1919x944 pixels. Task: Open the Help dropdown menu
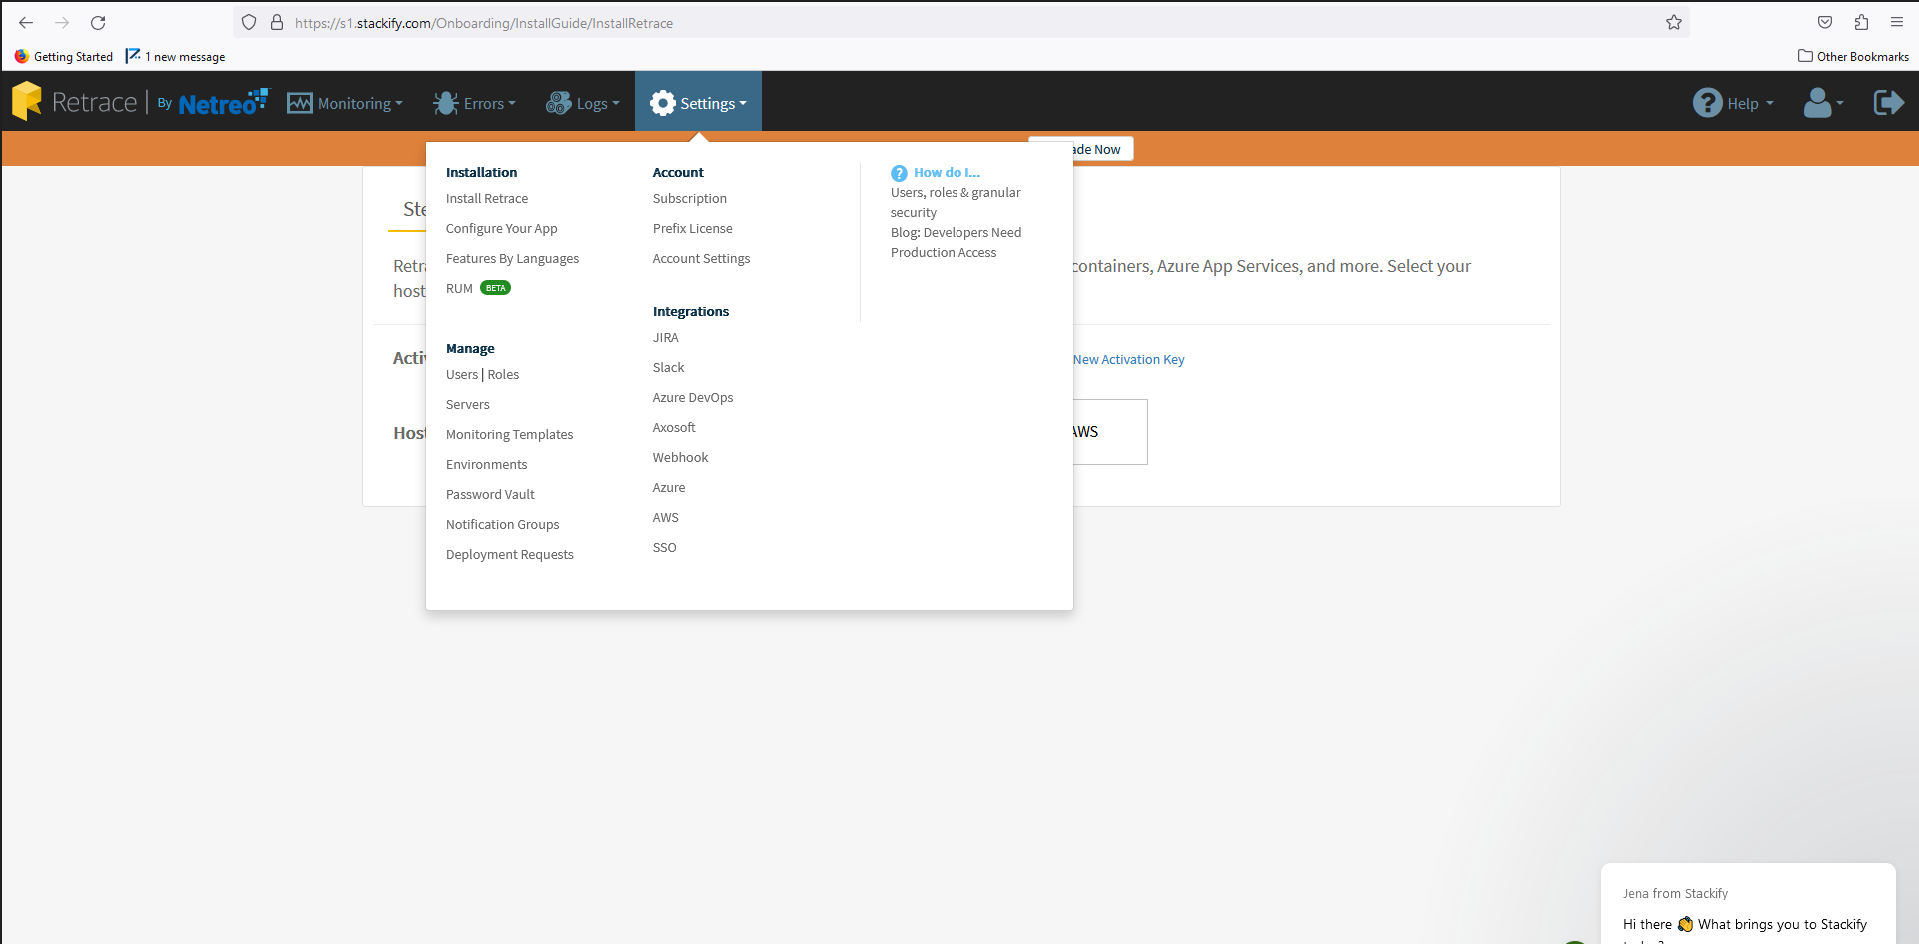tap(1733, 103)
